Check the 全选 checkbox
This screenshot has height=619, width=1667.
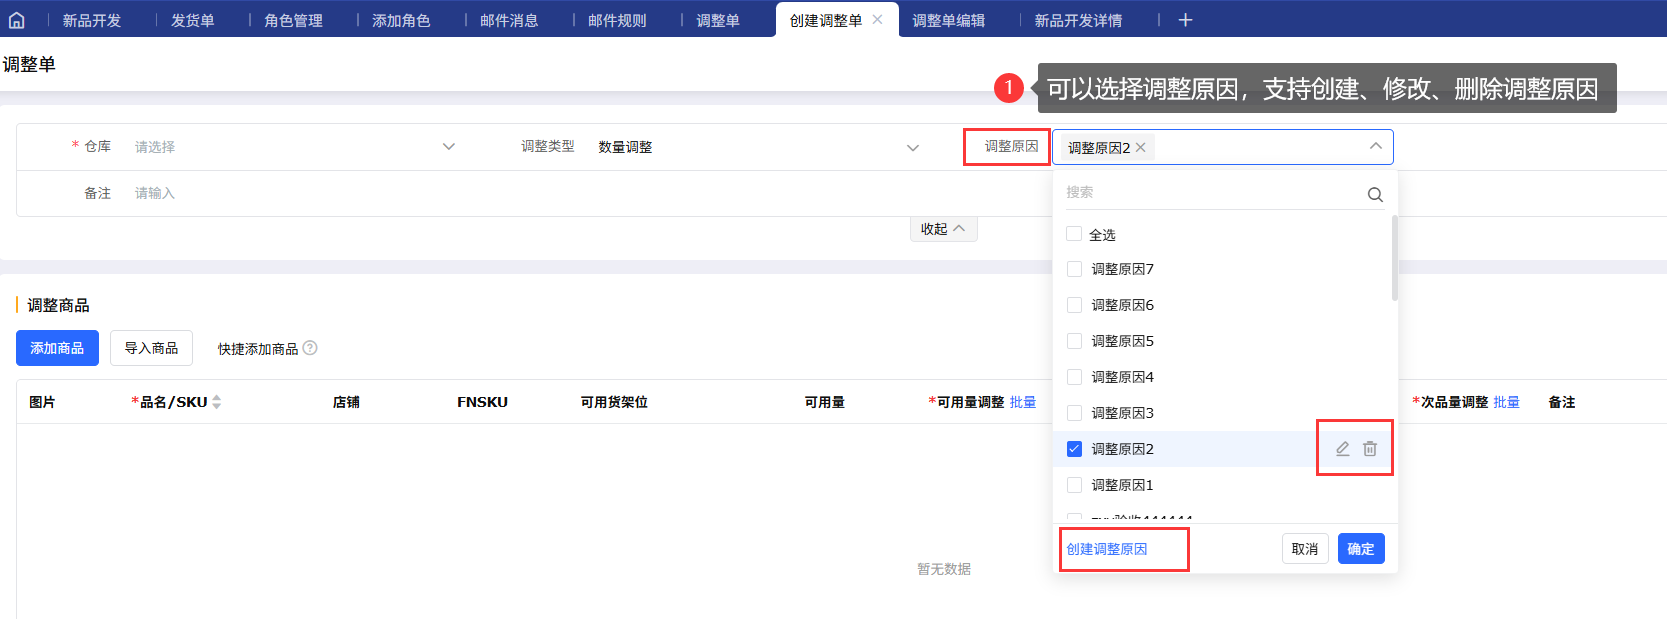(x=1074, y=234)
